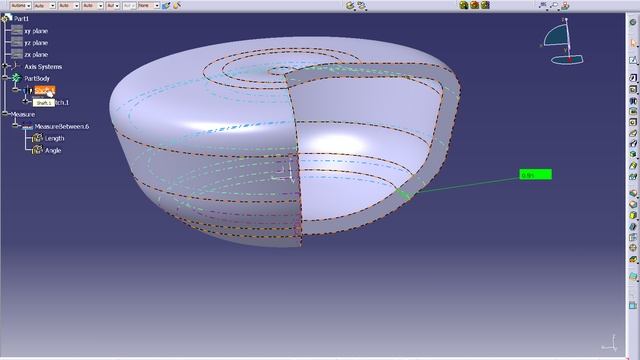Collapse the Shaft.1 tree node
The height and width of the screenshot is (360, 640).
tap(16, 90)
